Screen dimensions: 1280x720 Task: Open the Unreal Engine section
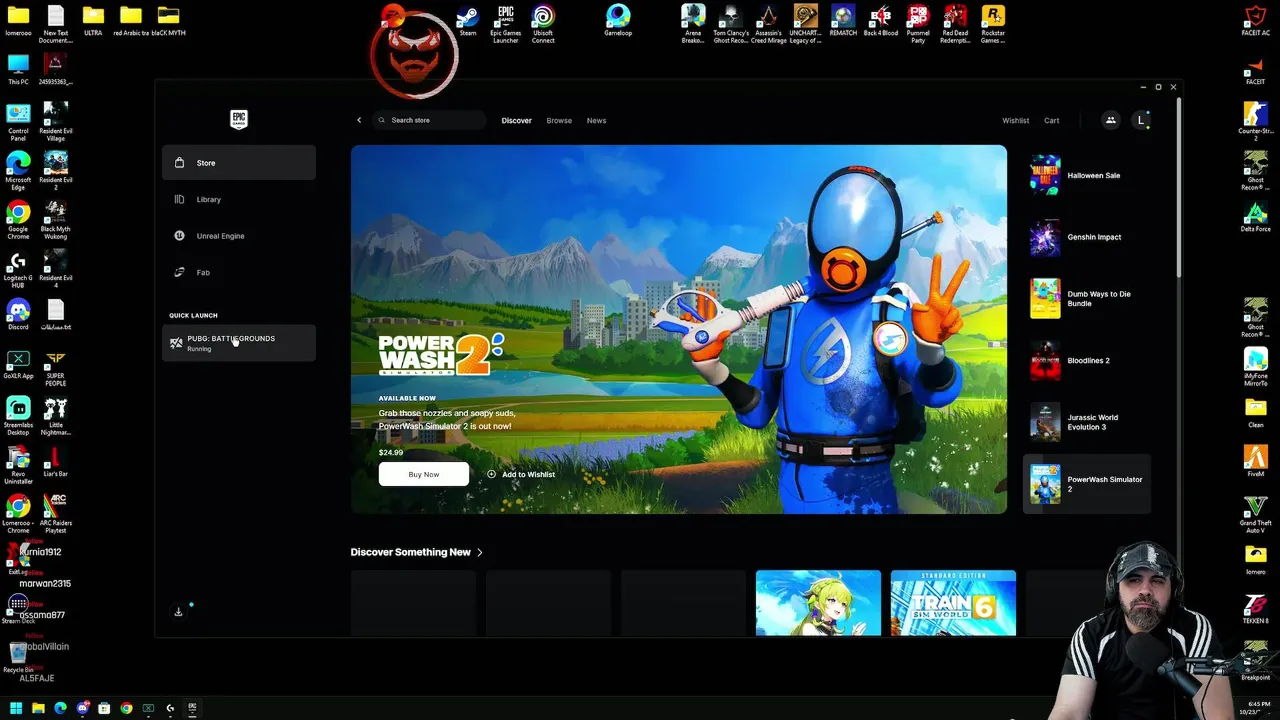[x=238, y=236]
